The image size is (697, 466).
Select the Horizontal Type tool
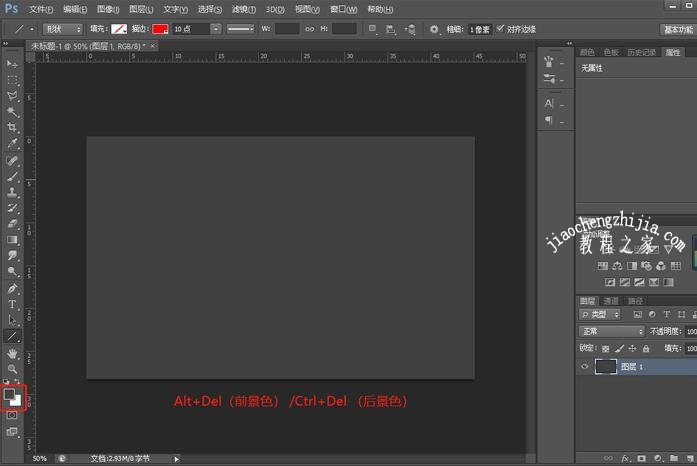coord(13,304)
